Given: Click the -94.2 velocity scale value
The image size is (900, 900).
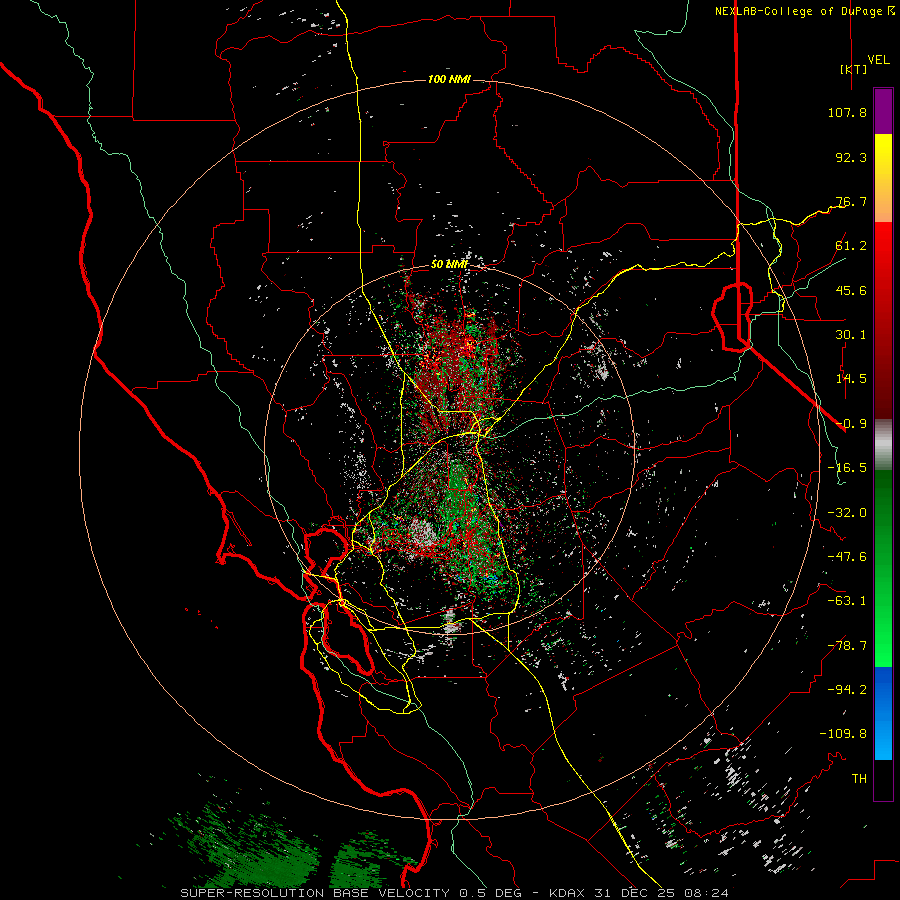Looking at the screenshot, I should pos(847,690).
